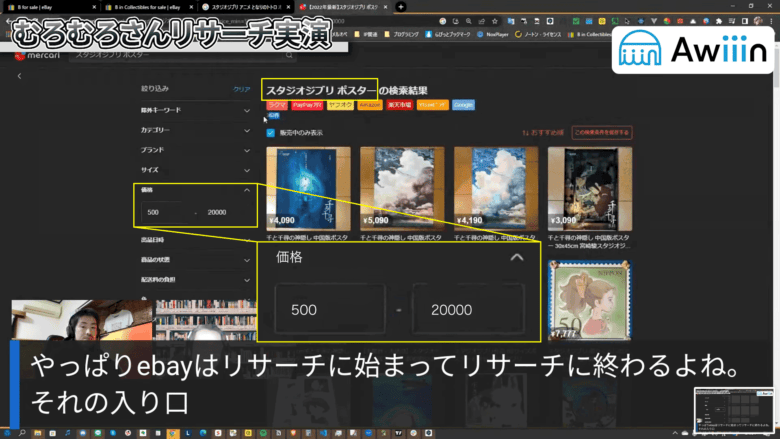
Task: Open Visual Studio Code from the taskbar
Action: pyautogui.click(x=323, y=433)
